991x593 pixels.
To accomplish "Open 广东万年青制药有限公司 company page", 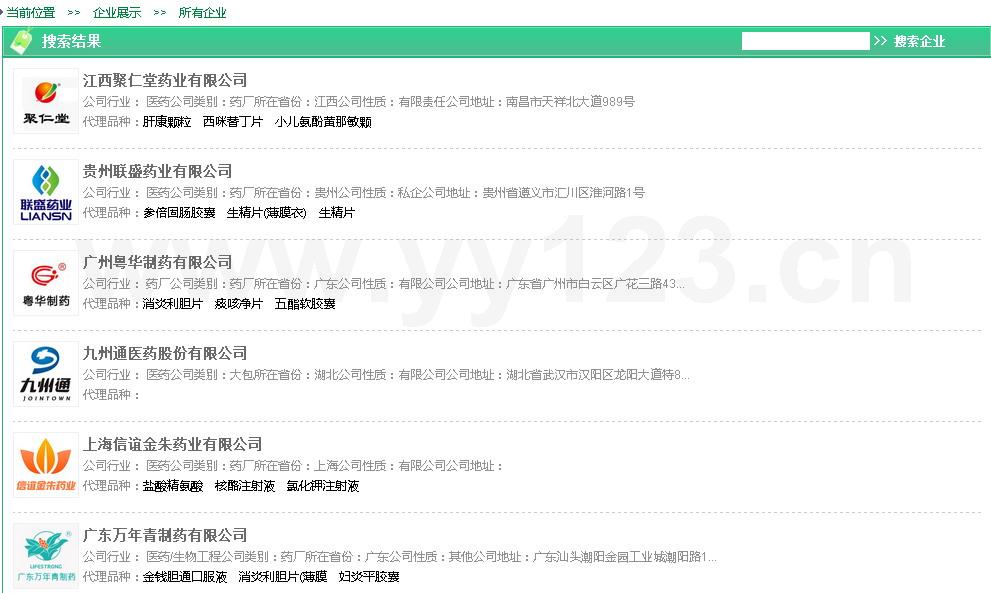I will click(x=165, y=535).
